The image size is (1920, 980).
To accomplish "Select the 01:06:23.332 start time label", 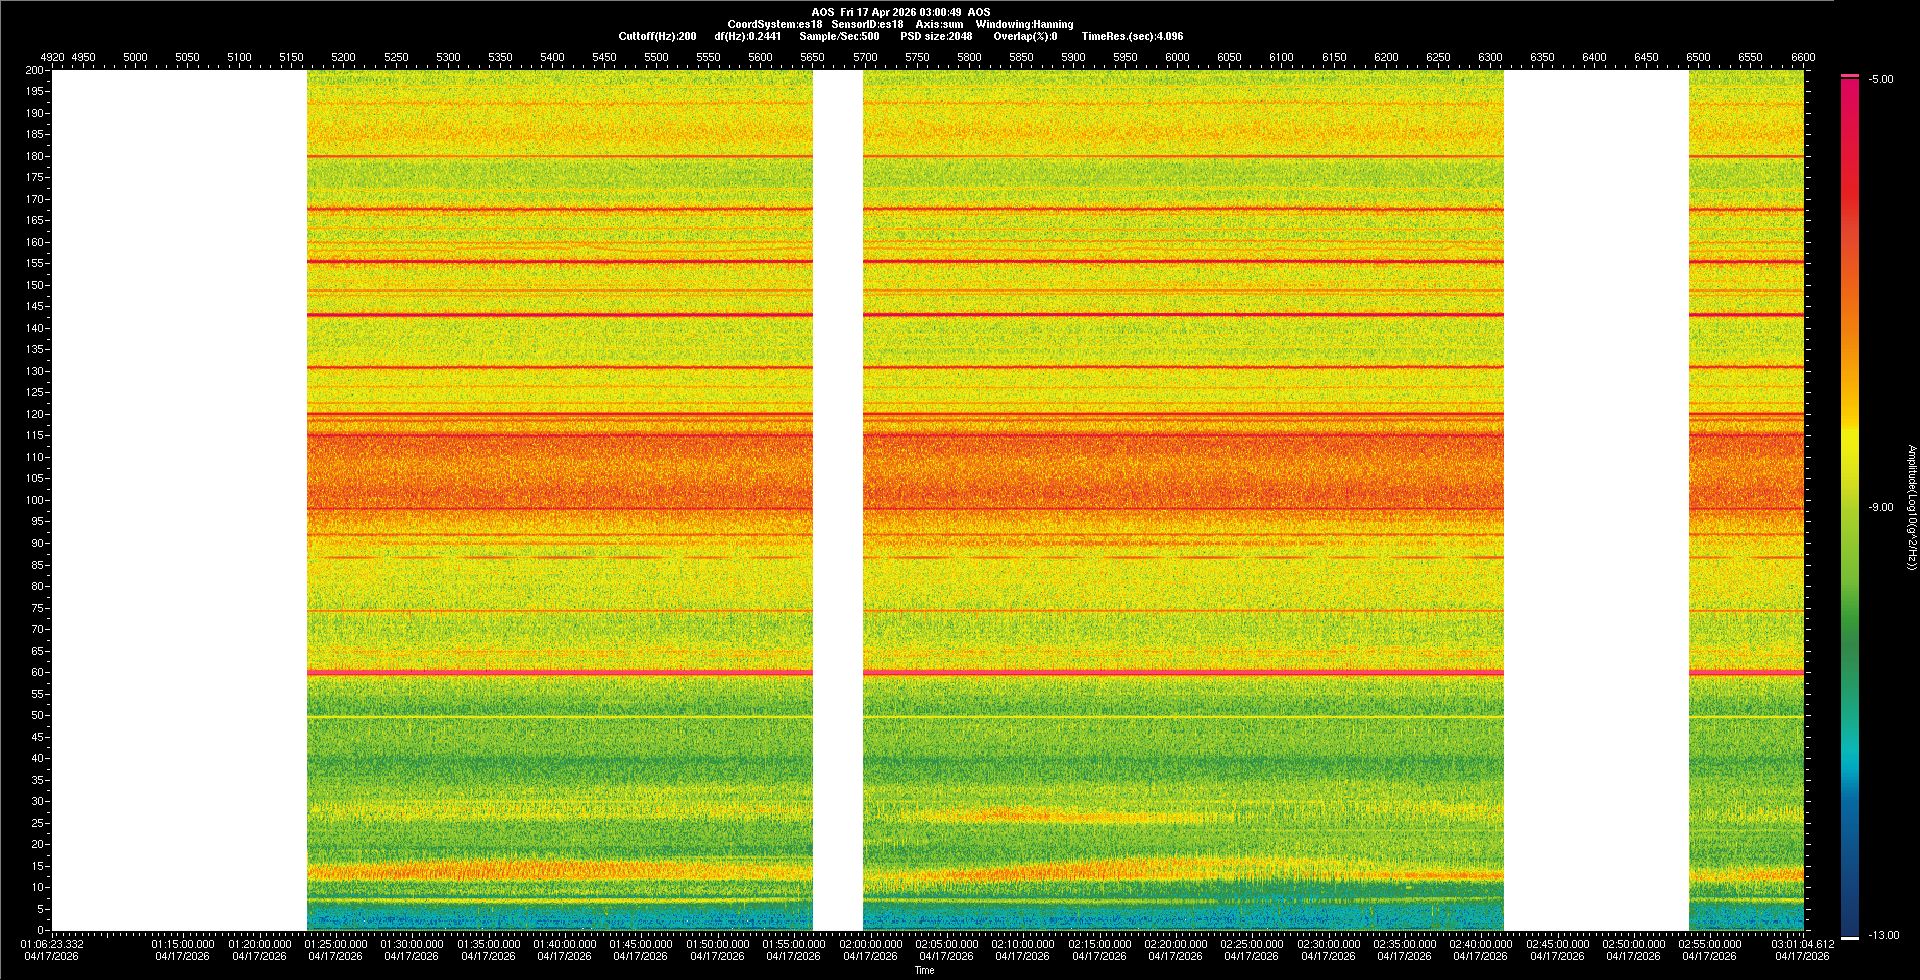I will pyautogui.click(x=52, y=944).
